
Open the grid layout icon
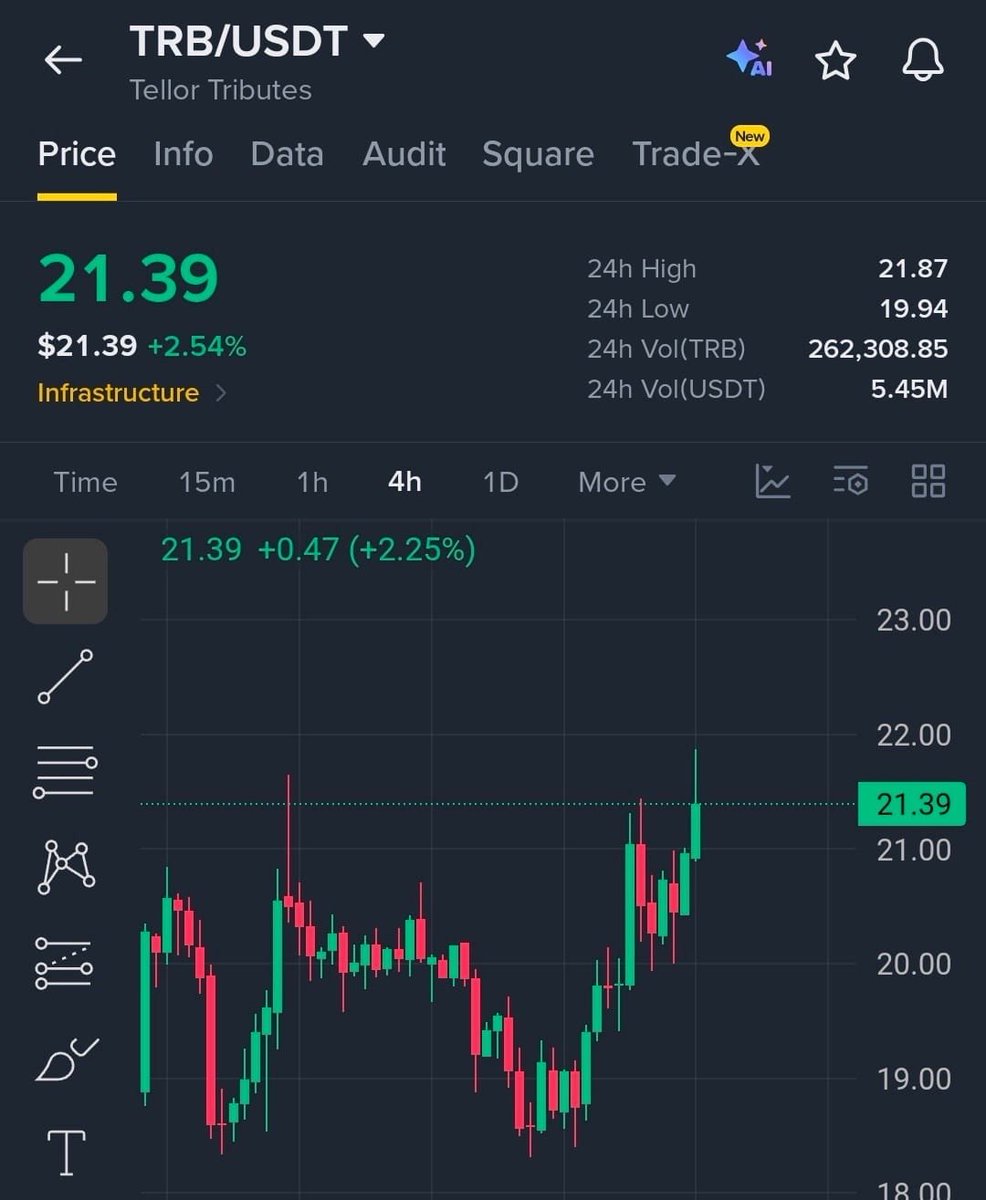928,481
